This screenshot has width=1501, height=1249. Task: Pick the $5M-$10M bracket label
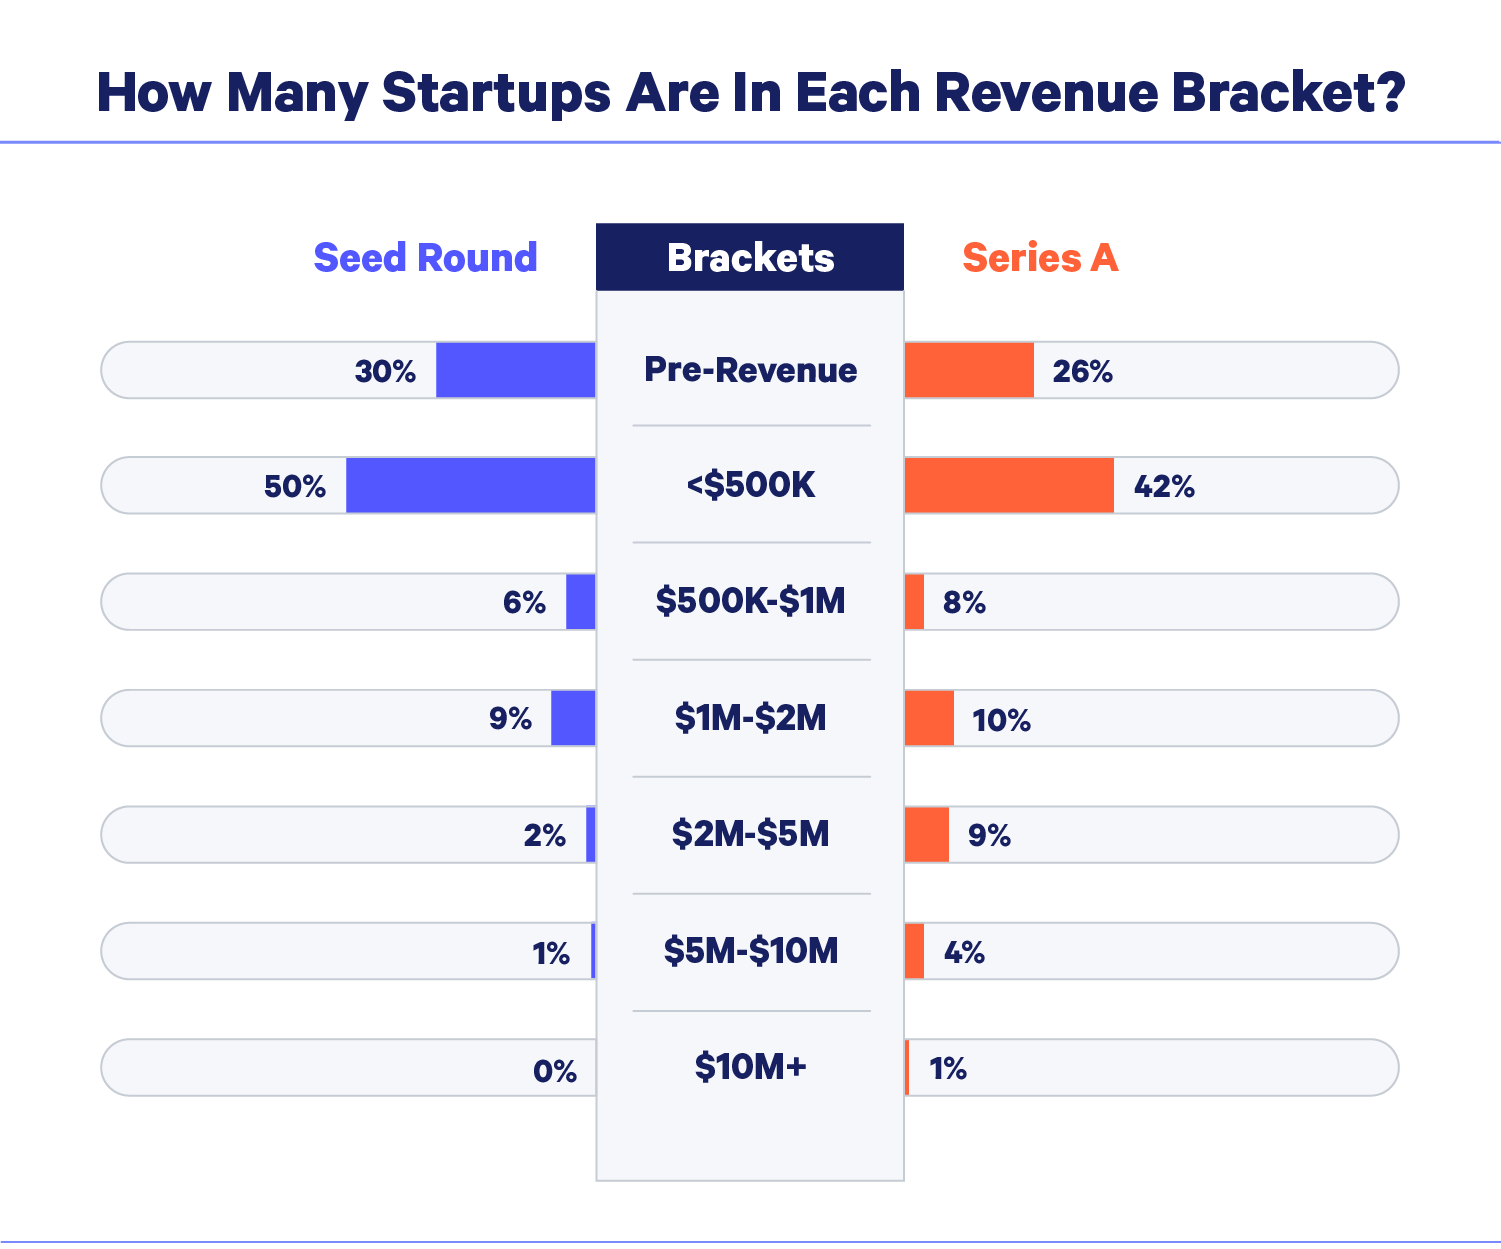(750, 950)
